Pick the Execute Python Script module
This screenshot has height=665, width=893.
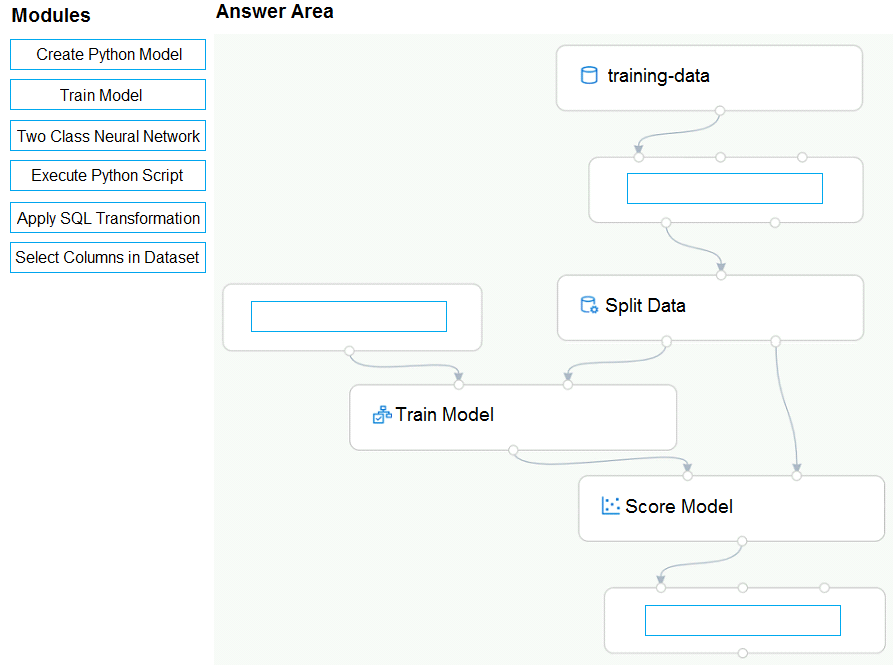click(108, 175)
